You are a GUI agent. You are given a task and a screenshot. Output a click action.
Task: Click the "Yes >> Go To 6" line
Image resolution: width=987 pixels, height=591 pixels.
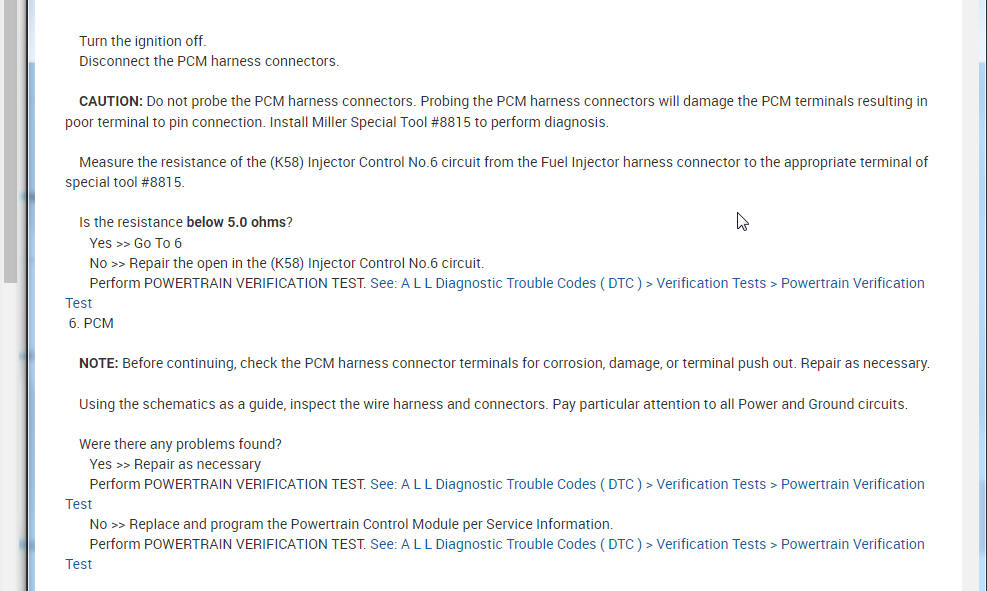(135, 243)
